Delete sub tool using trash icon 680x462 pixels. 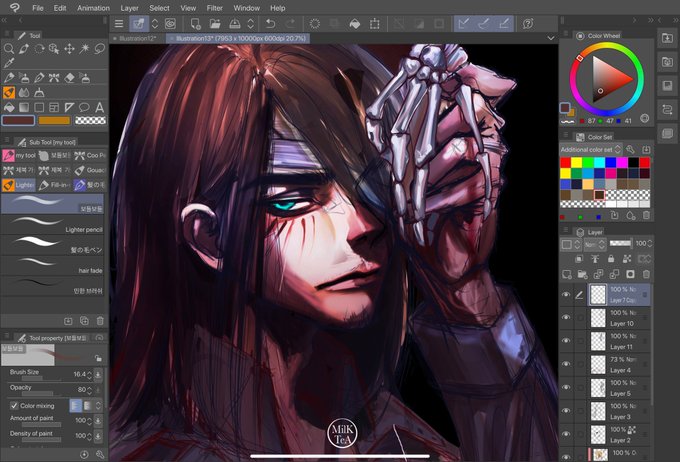click(100, 321)
